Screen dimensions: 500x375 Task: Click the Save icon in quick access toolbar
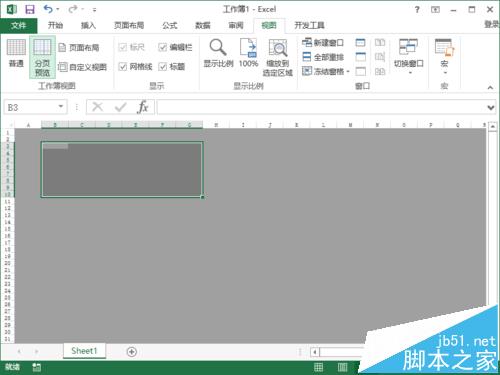(30, 9)
